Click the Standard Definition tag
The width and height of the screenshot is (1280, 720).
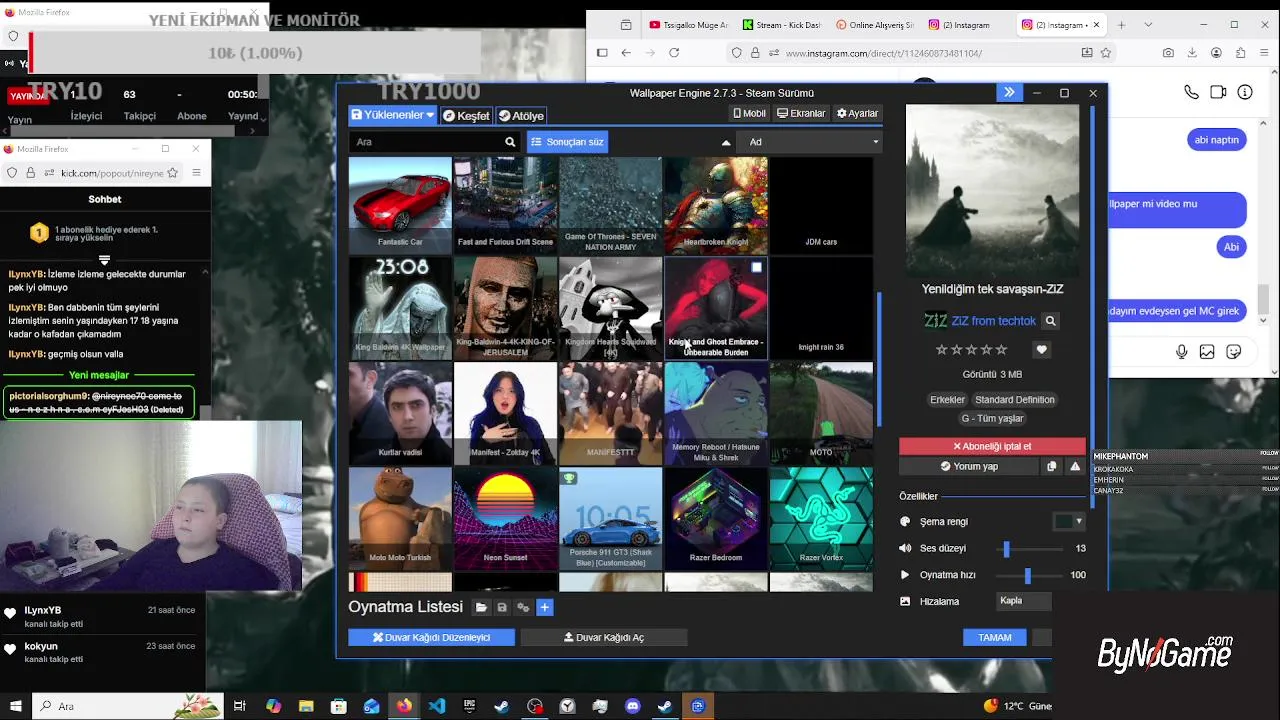pyautogui.click(x=1014, y=399)
